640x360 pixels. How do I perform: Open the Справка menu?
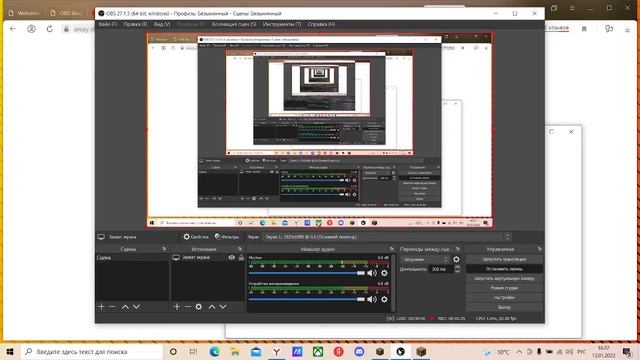321,24
